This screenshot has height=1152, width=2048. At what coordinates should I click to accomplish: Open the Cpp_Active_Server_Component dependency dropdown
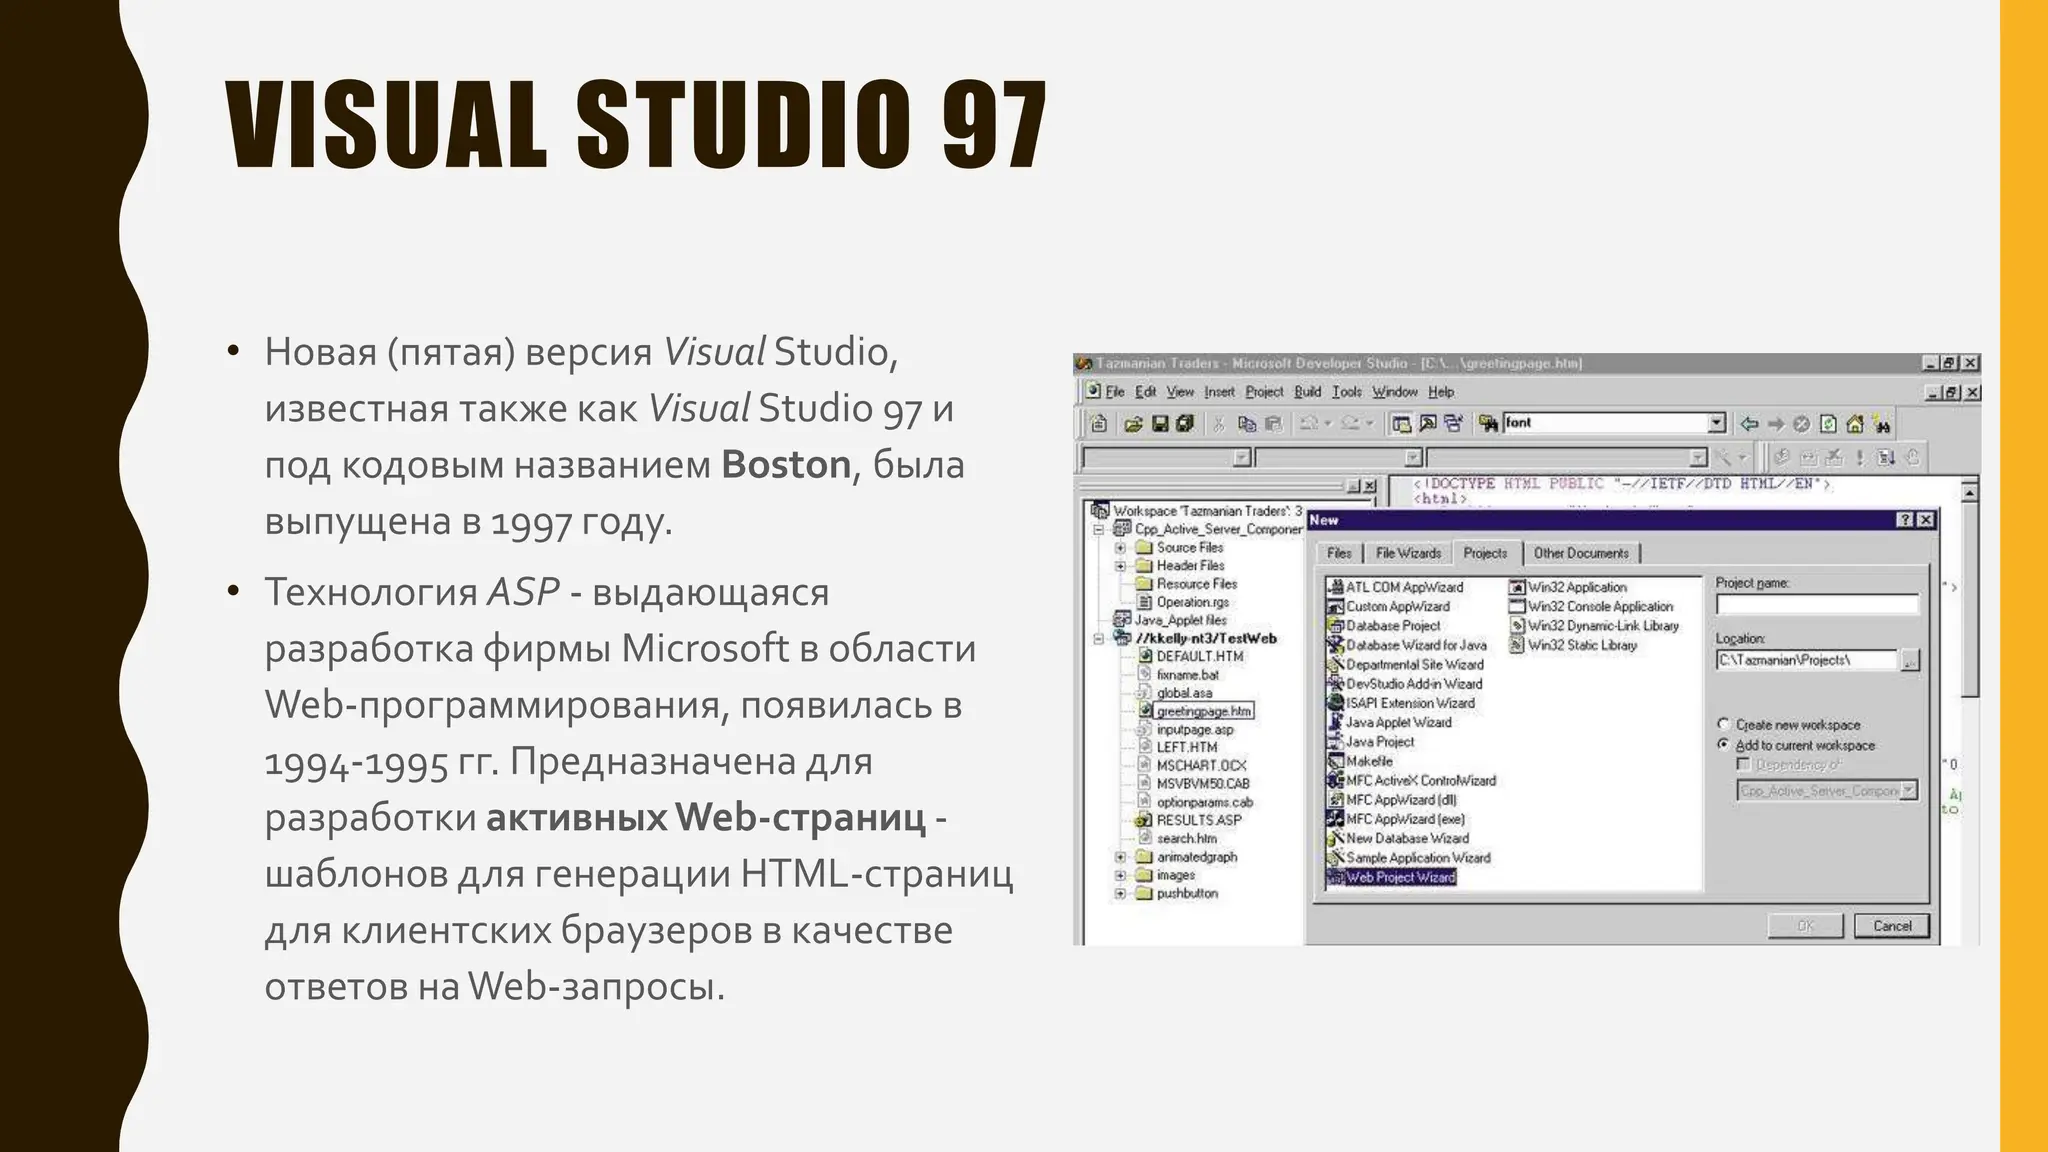point(1908,790)
